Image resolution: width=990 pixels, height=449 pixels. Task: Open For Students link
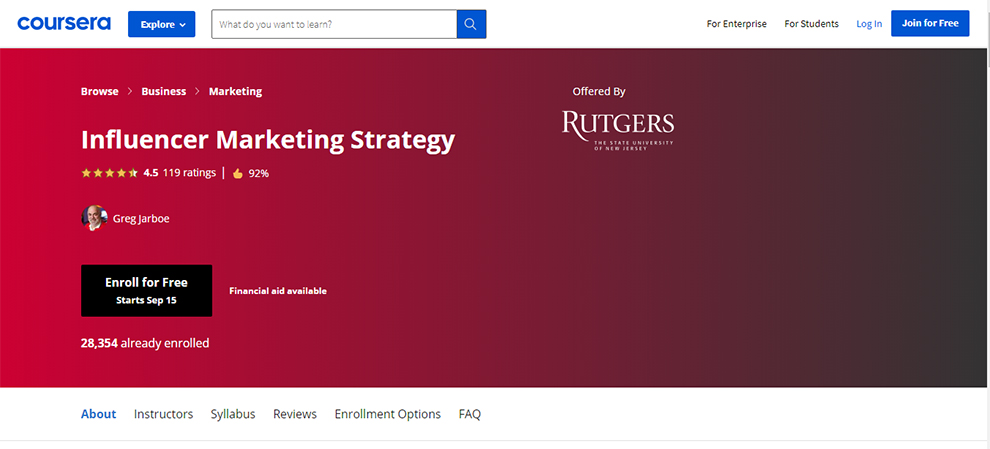pos(811,24)
